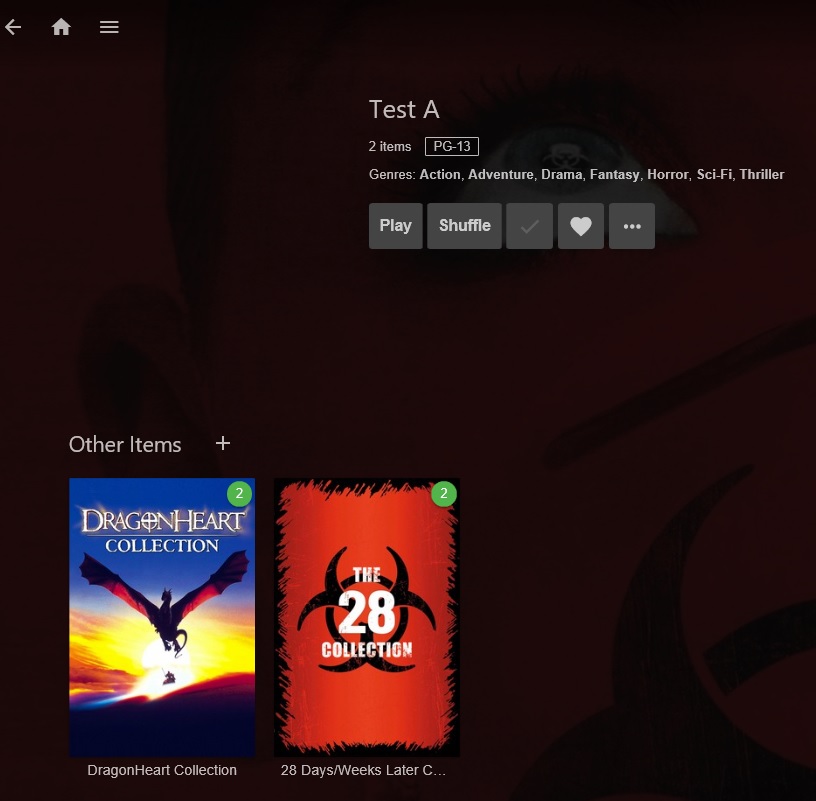Screen dimensions: 816x801
Task: Go to the home screen
Action: [61, 27]
